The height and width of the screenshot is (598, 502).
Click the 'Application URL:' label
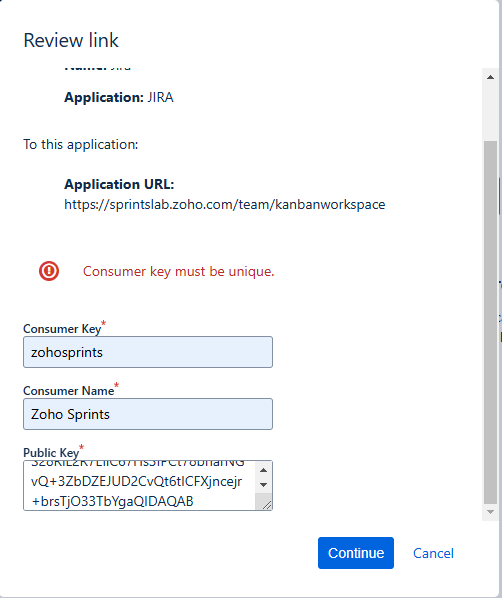[x=119, y=184]
